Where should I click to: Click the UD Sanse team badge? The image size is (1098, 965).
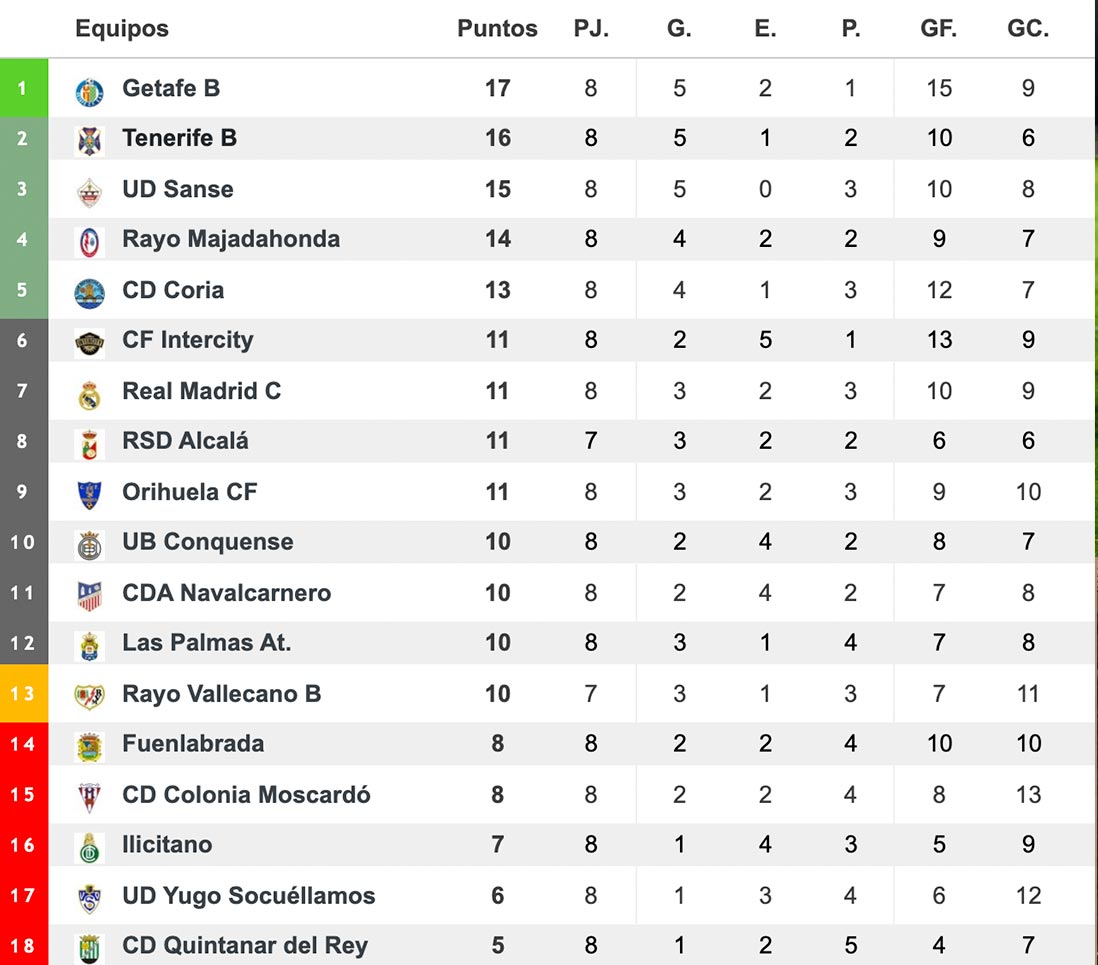click(90, 191)
